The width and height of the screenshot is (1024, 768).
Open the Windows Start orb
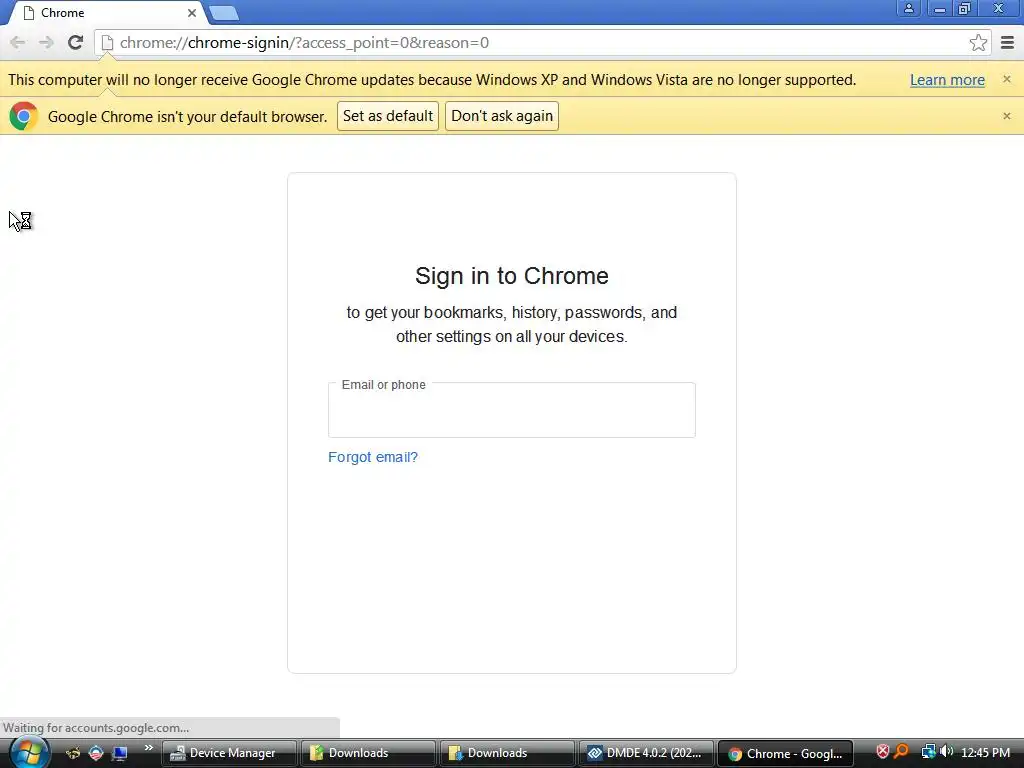pyautogui.click(x=28, y=753)
